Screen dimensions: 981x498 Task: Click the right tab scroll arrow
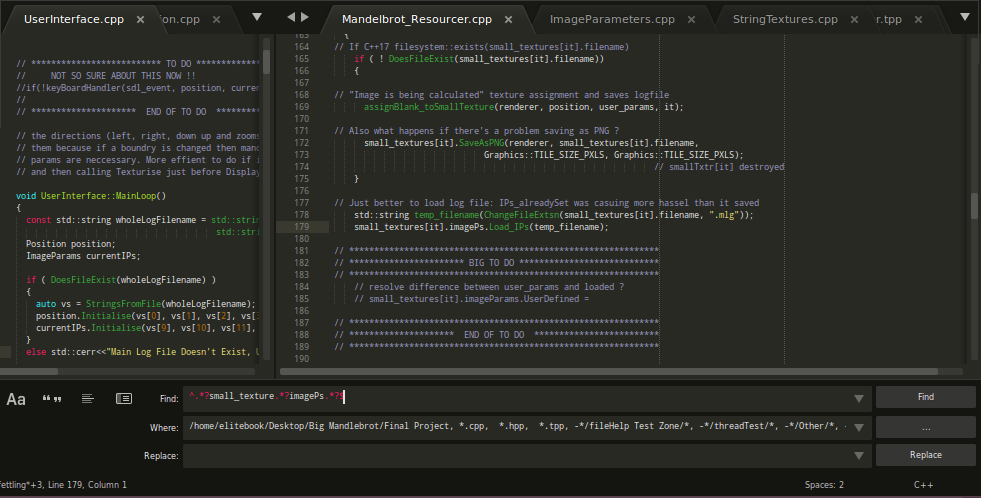click(x=306, y=17)
